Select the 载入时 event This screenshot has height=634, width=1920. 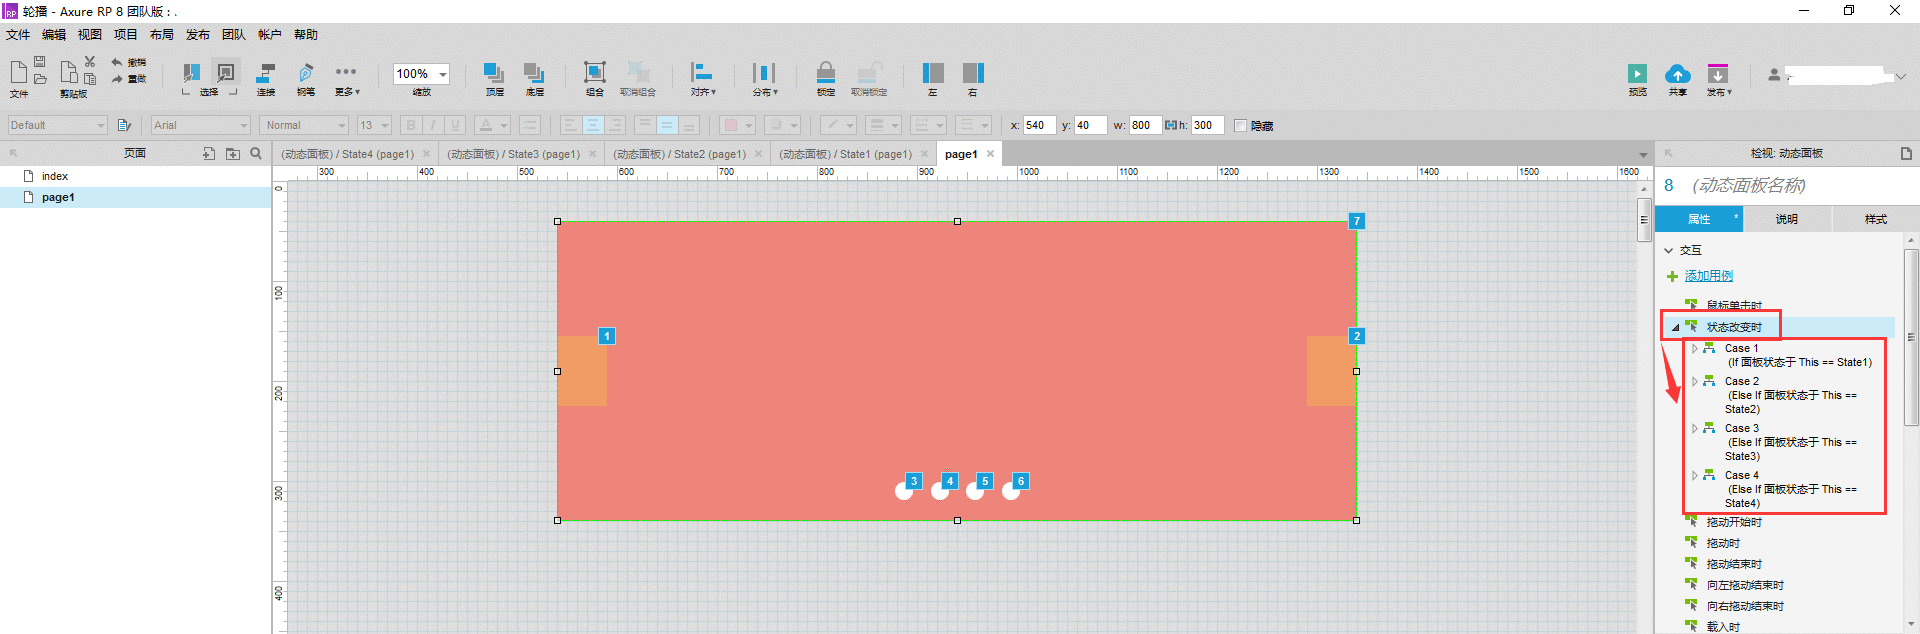tap(1723, 627)
